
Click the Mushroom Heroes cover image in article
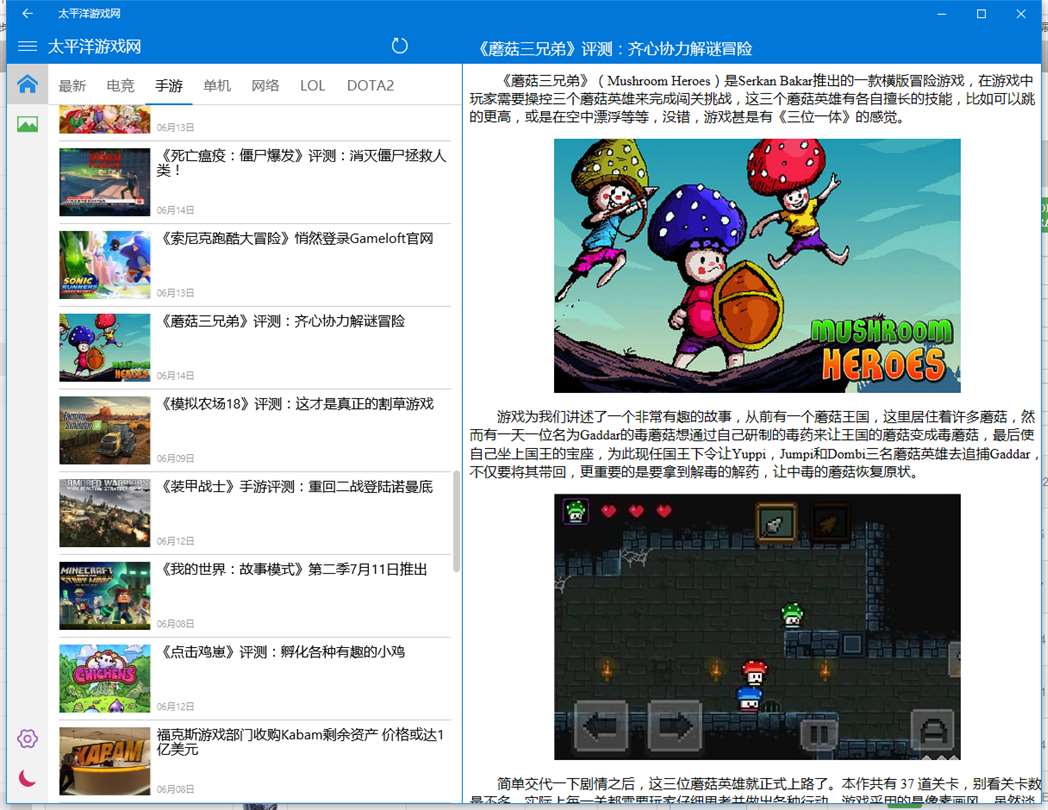(757, 265)
